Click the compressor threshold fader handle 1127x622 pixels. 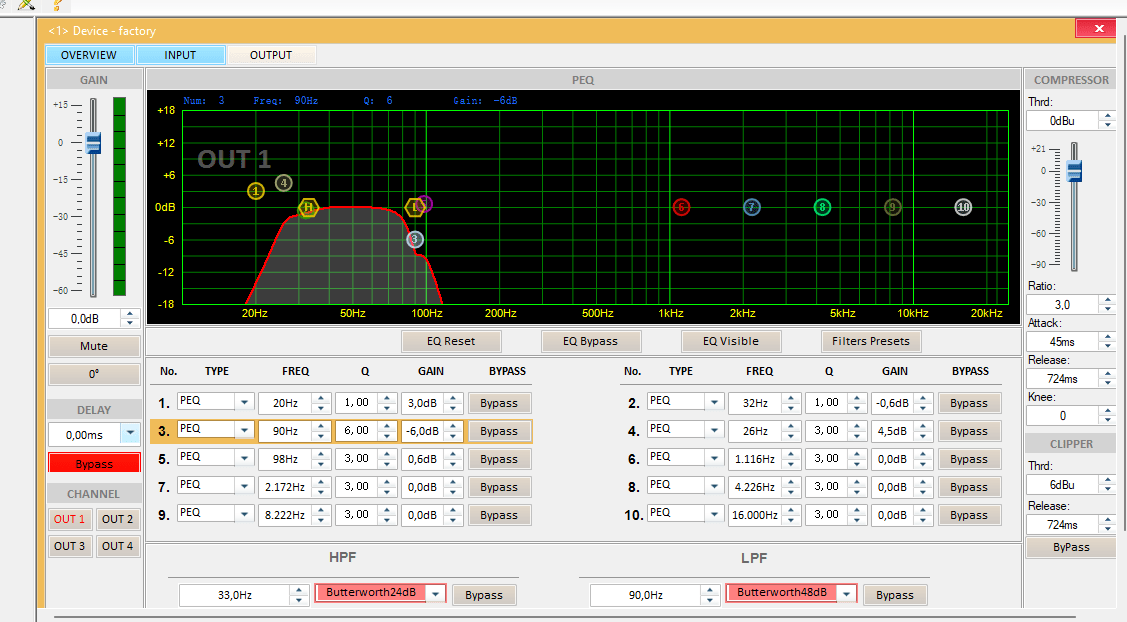pyautogui.click(x=1074, y=171)
